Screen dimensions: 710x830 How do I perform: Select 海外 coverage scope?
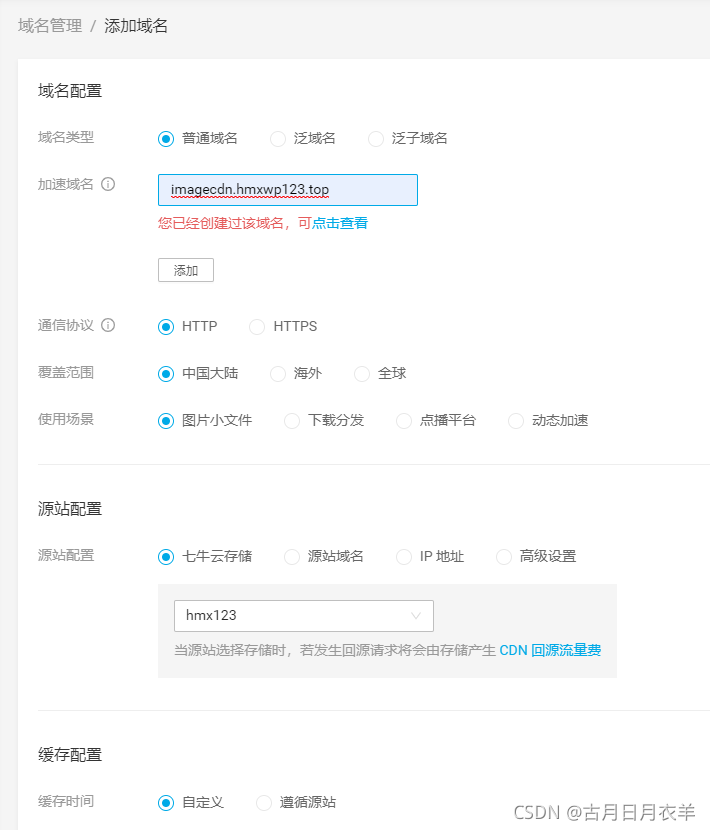coord(276,373)
